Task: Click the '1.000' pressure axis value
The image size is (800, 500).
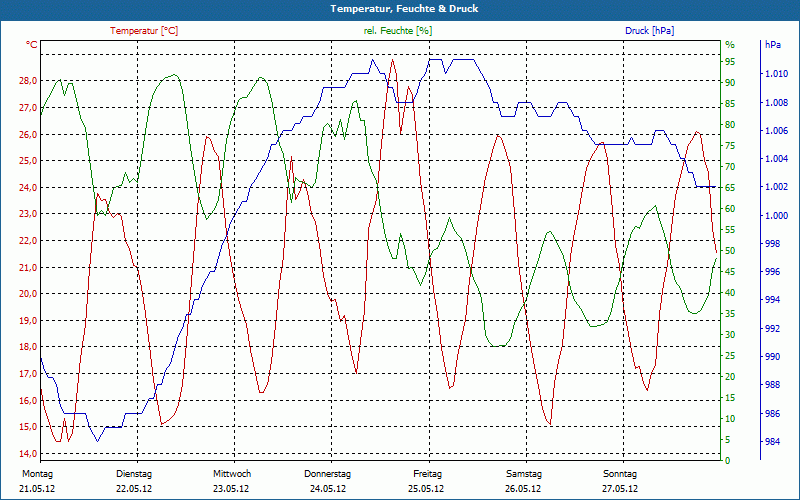Action: (776, 215)
